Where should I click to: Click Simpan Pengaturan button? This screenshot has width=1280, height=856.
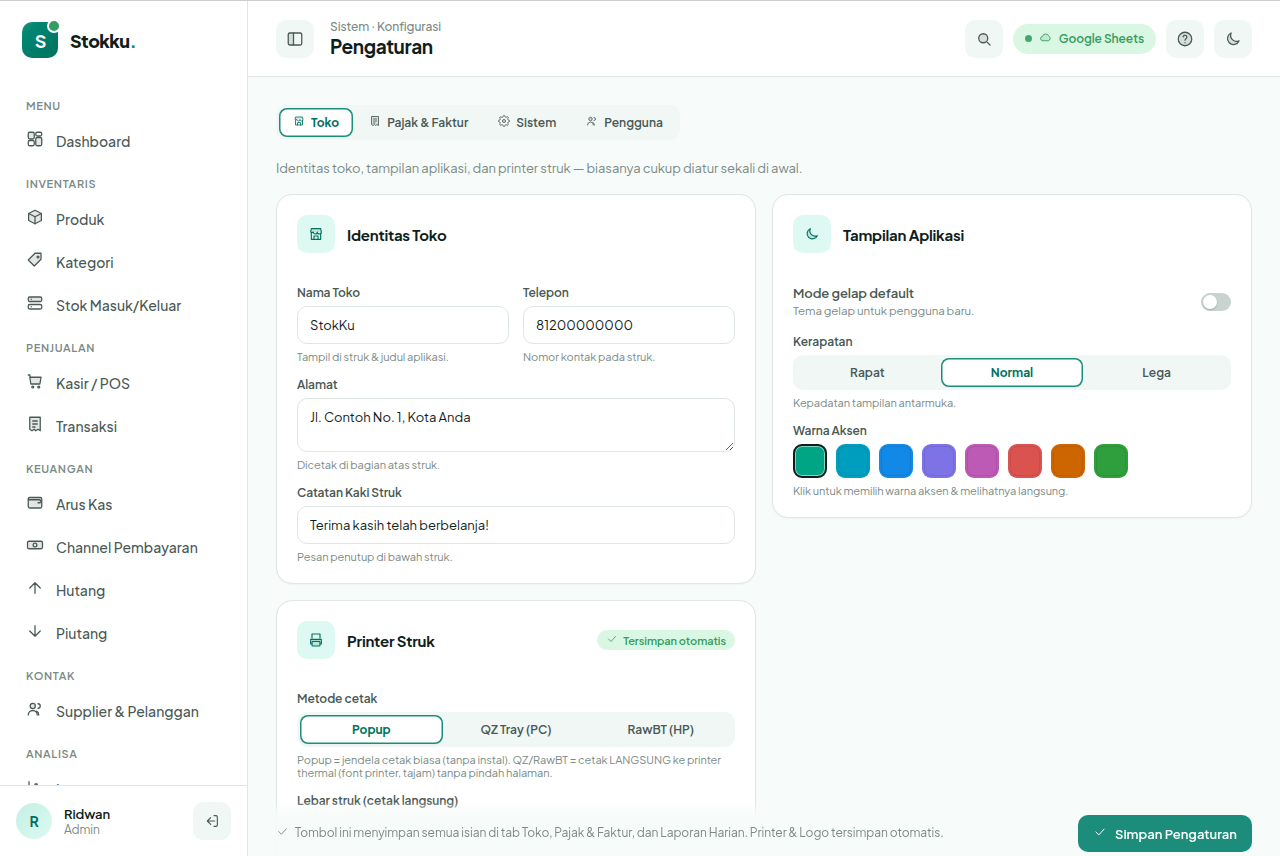tap(1165, 834)
